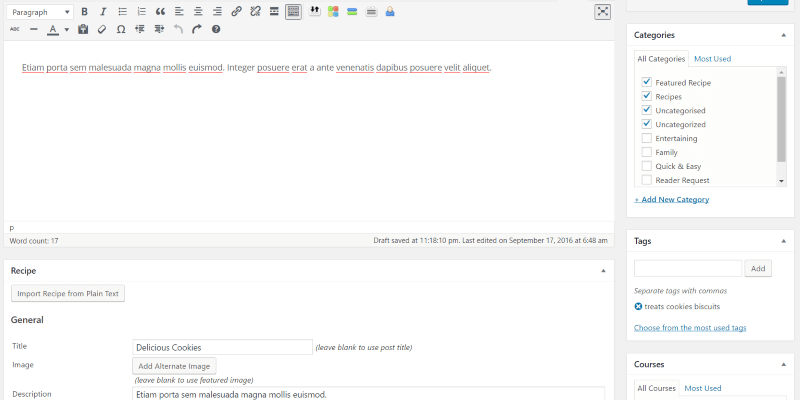
Task: Check the Quick & Easy category
Action: (x=647, y=166)
